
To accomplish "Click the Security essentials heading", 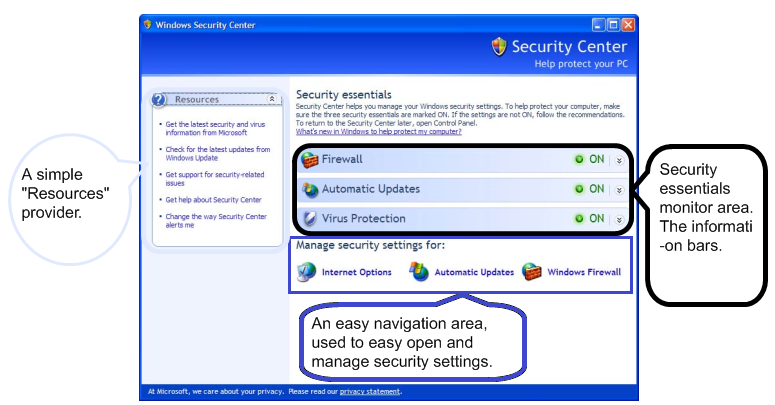I will [x=344, y=94].
